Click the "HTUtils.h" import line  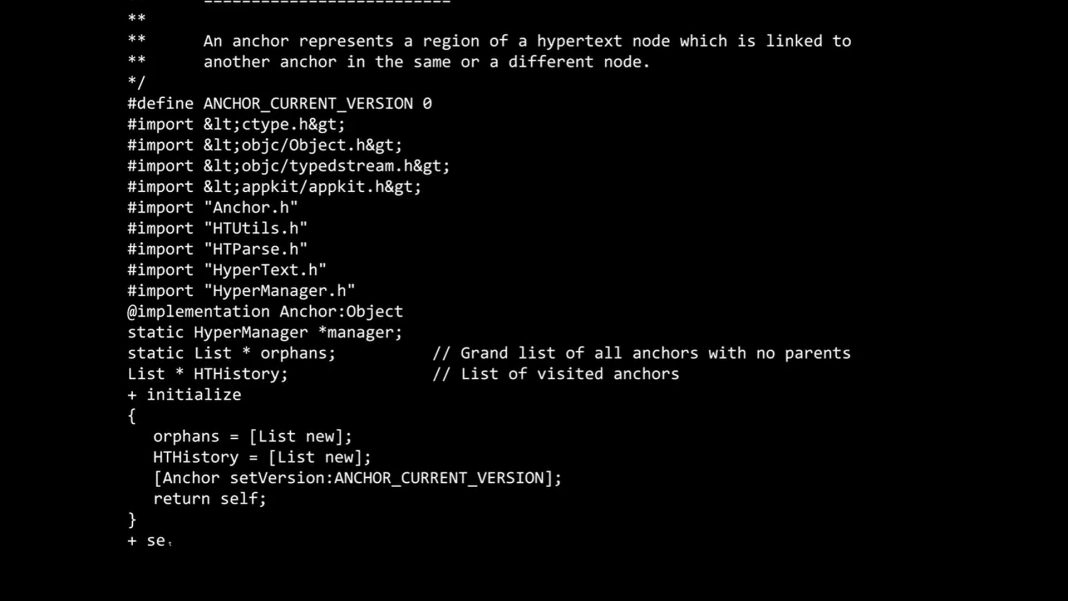click(x=217, y=229)
